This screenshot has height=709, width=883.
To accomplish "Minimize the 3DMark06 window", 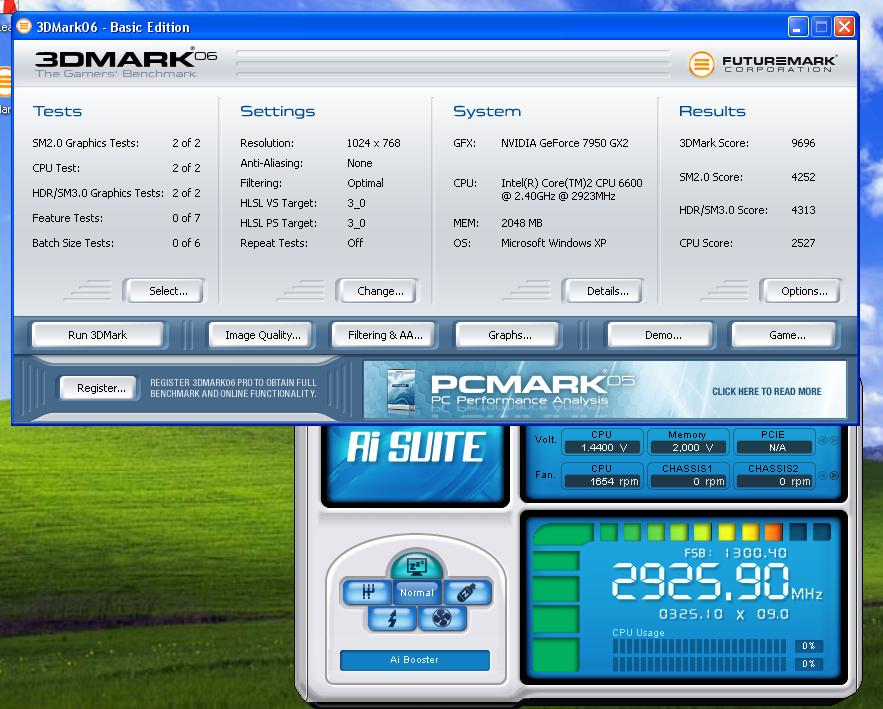I will 798,26.
